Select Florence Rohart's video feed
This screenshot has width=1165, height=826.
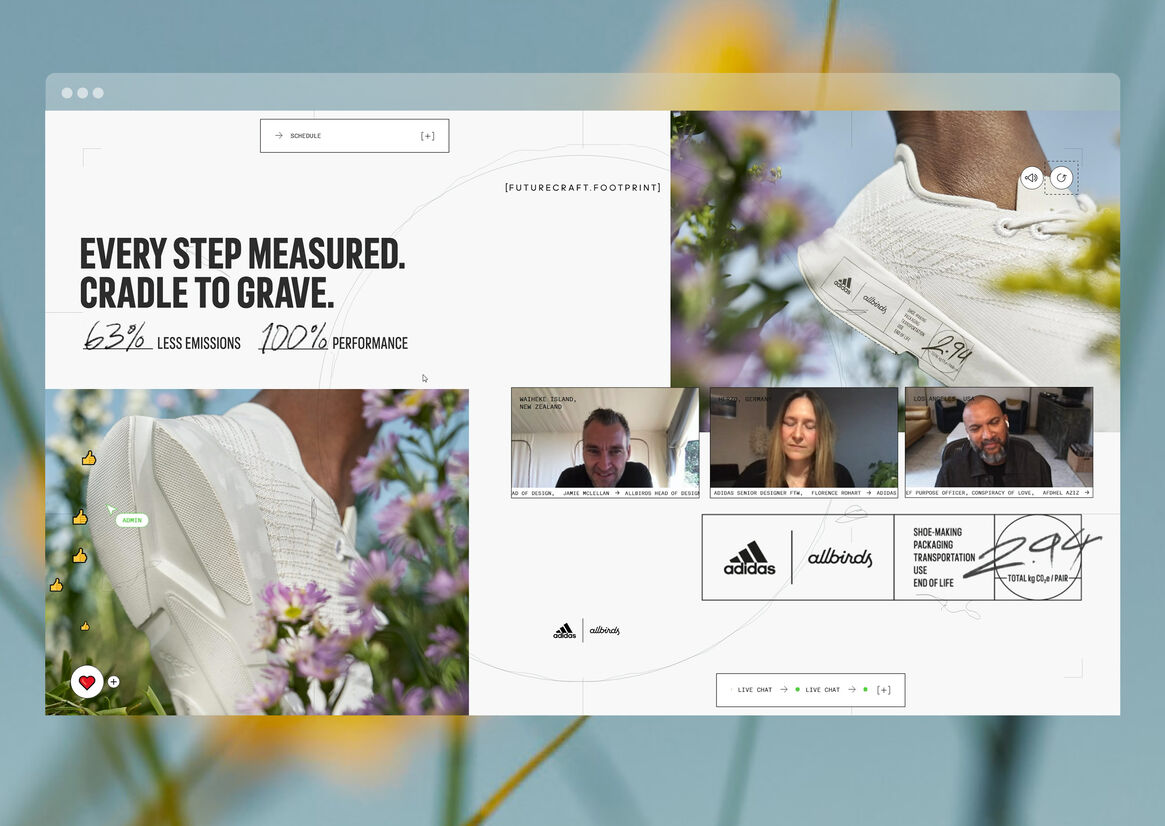click(803, 438)
